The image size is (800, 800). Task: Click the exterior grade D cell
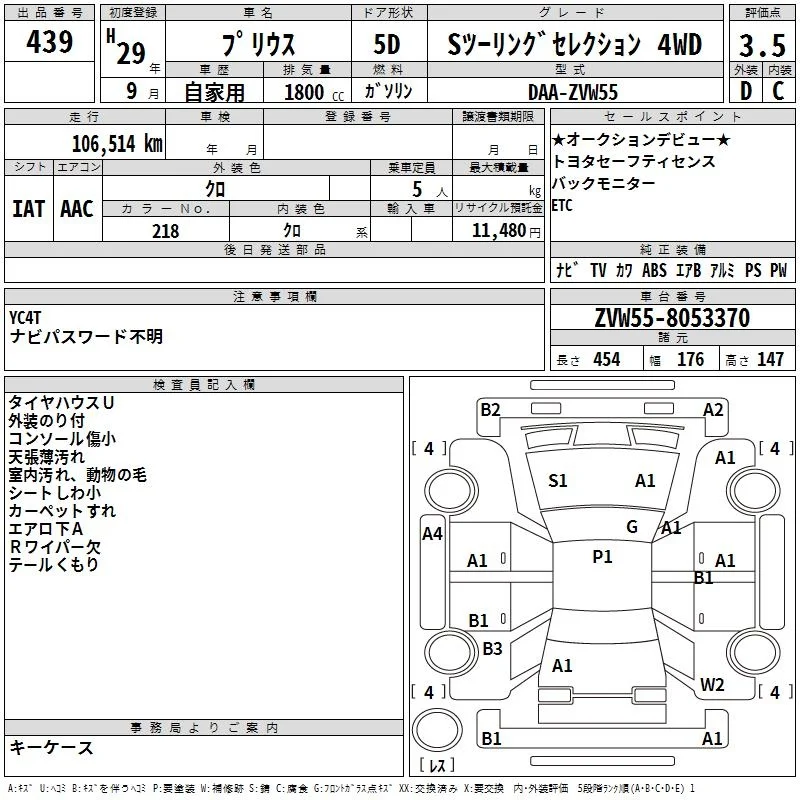click(746, 91)
